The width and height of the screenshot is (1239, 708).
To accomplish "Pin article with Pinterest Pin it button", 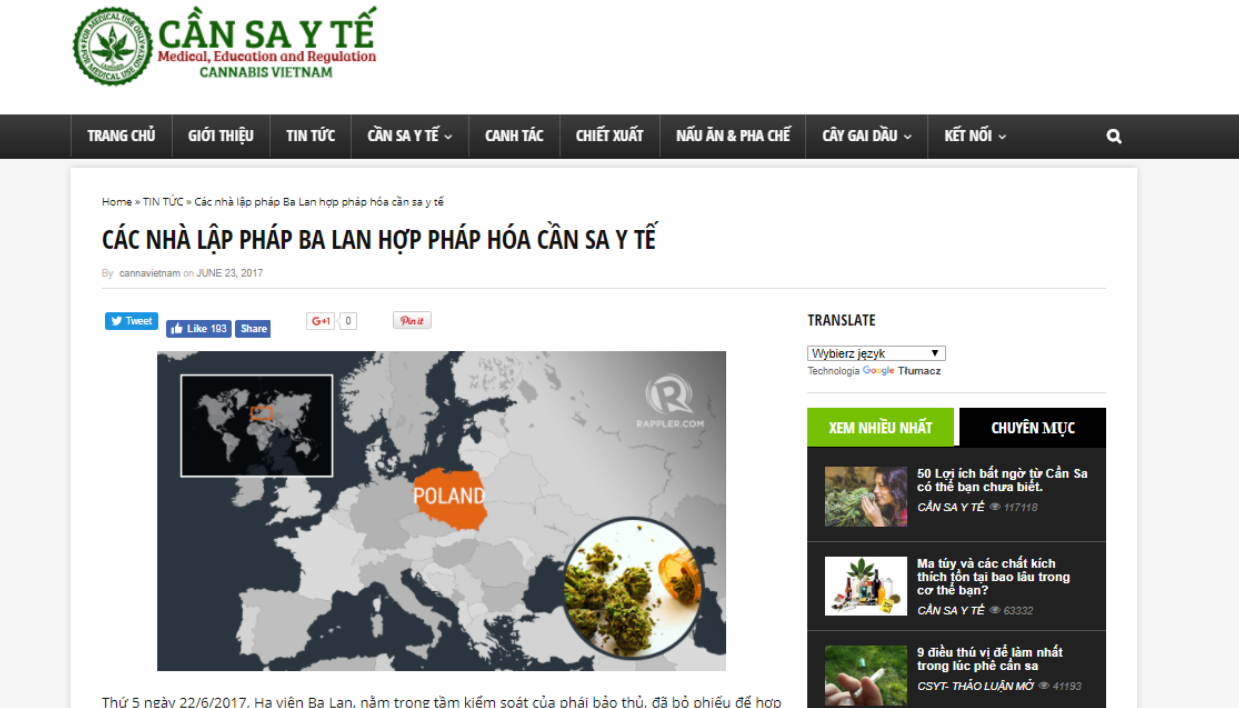I will click(411, 321).
